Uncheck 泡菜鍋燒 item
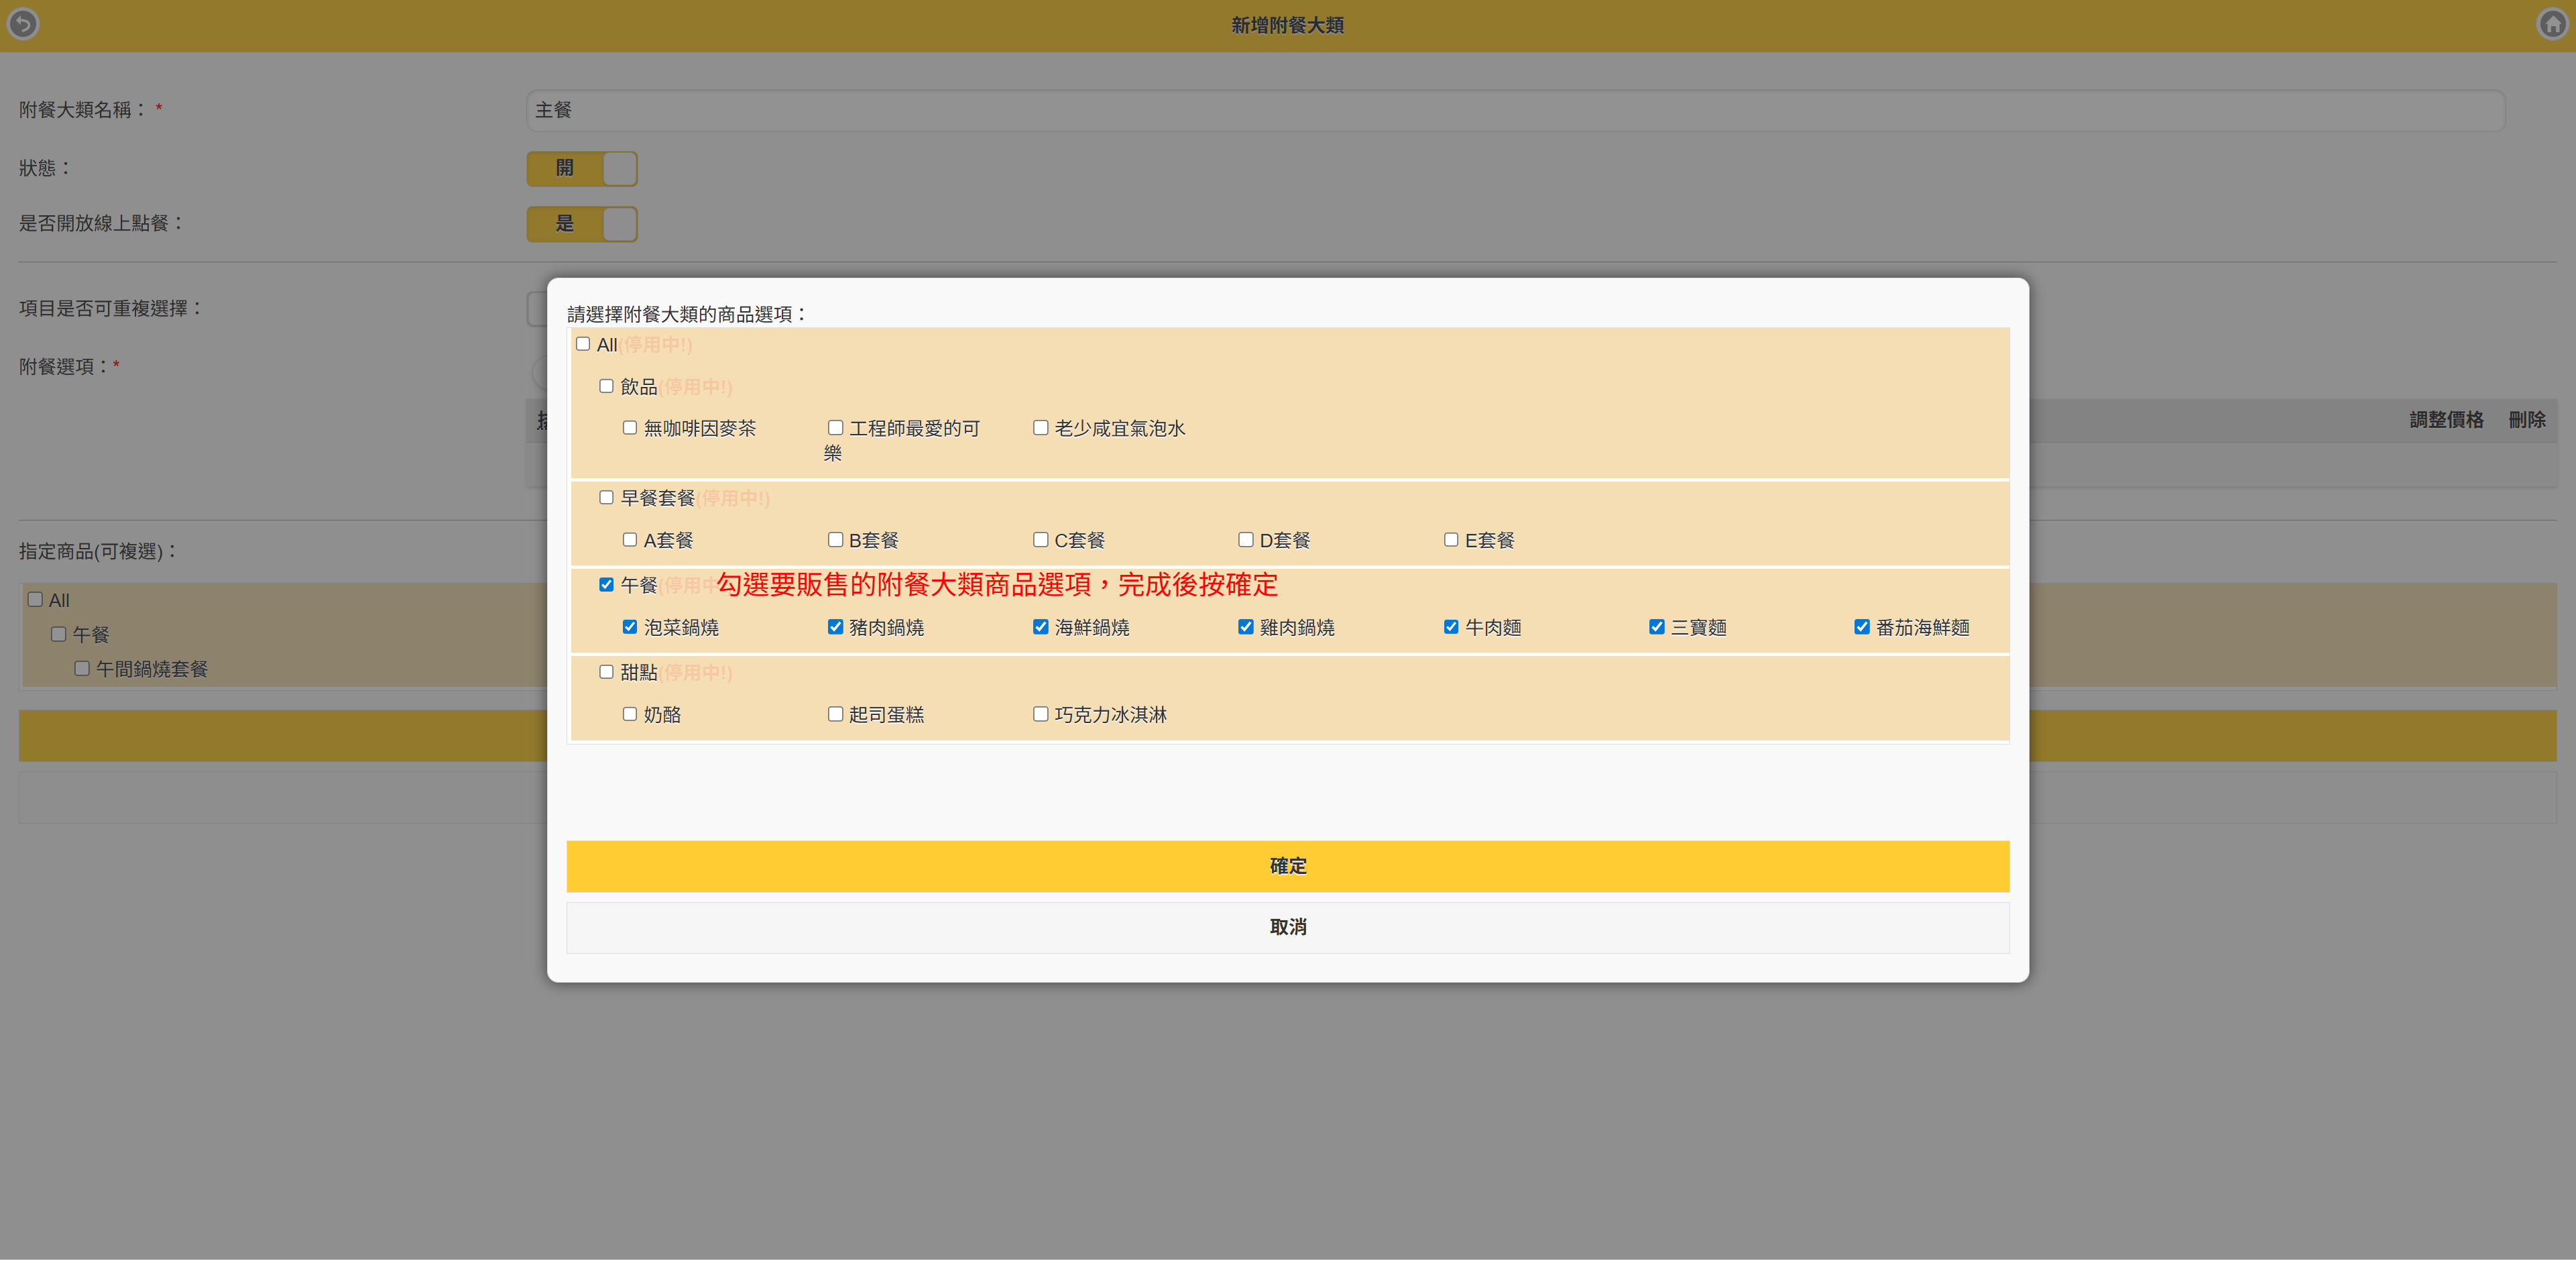 tap(630, 627)
